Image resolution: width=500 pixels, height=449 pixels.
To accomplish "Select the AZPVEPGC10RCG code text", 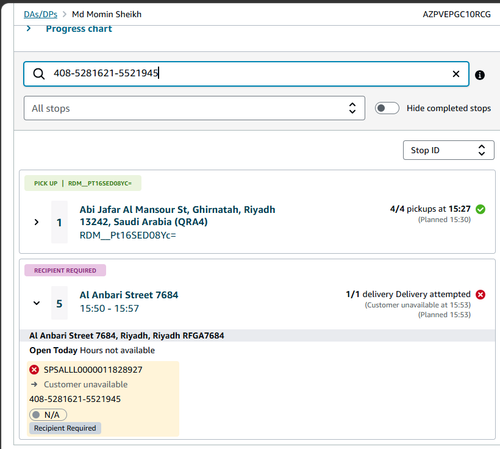I will coord(457,14).
